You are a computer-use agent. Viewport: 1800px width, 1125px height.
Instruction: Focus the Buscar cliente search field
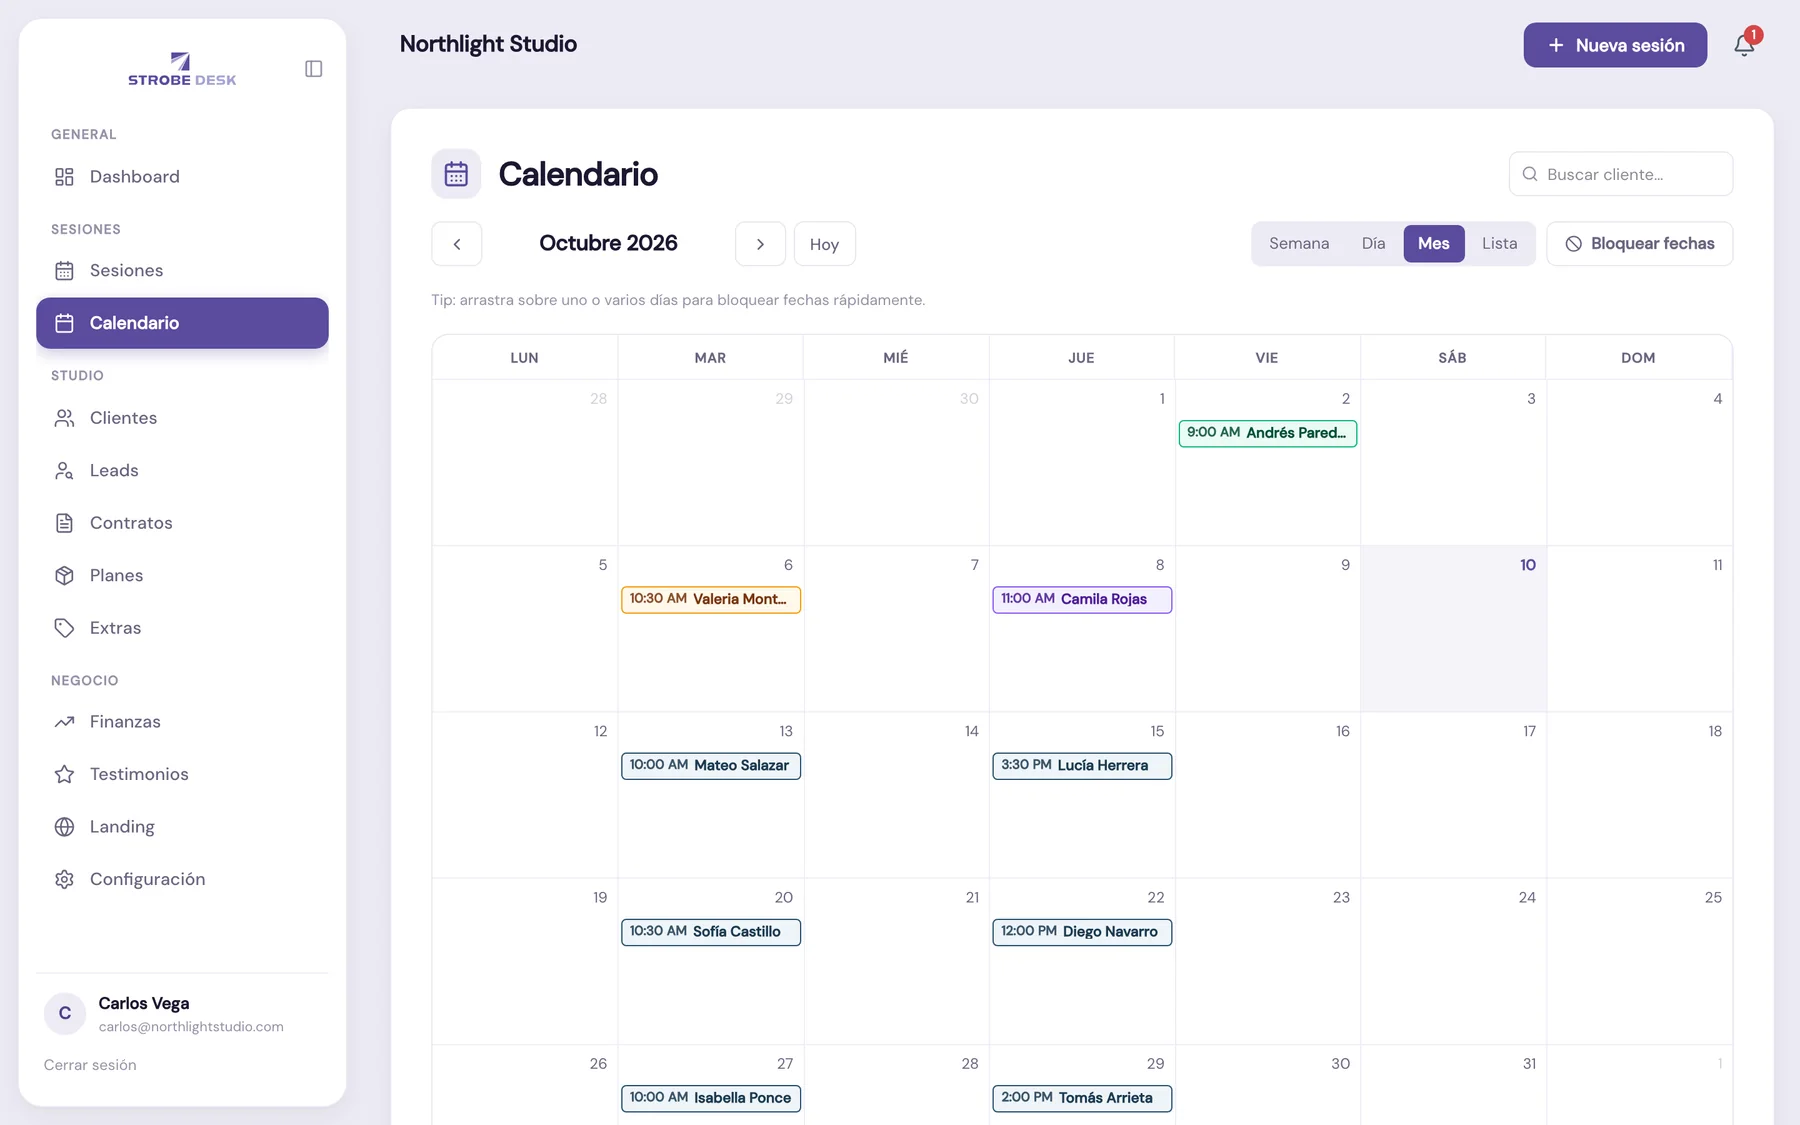click(1621, 174)
